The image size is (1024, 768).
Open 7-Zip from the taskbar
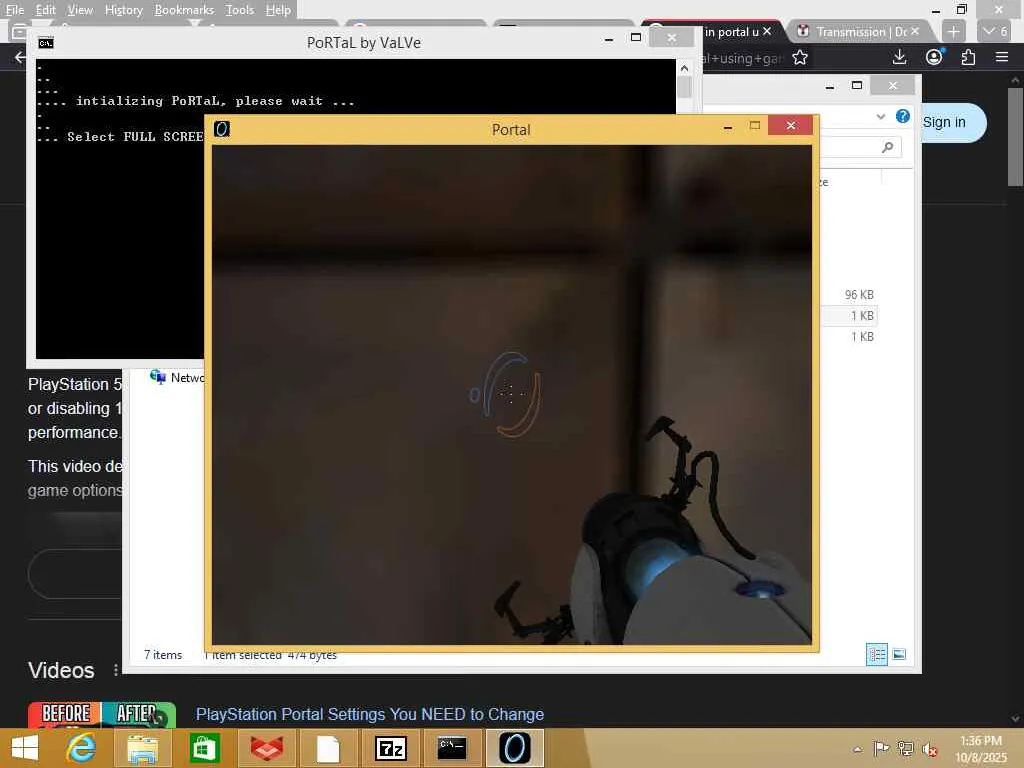(x=391, y=748)
